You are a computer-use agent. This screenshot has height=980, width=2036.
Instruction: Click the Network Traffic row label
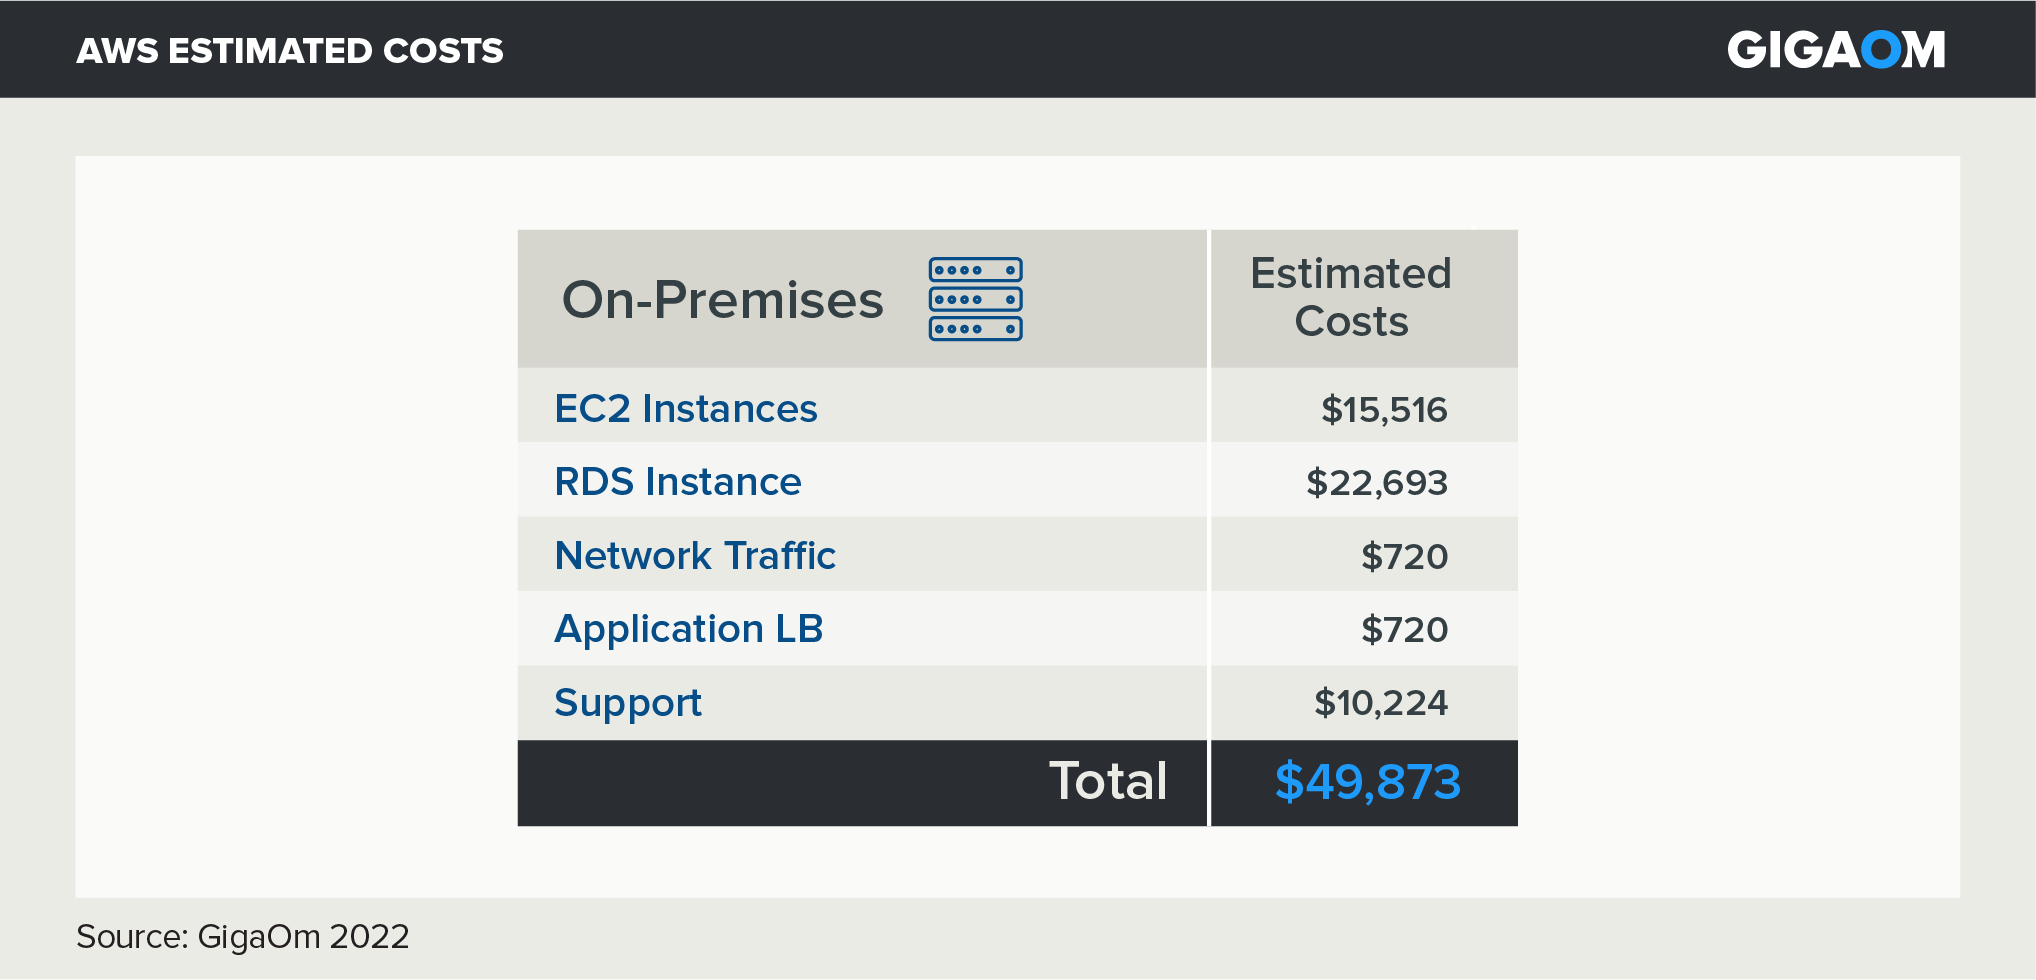point(695,556)
